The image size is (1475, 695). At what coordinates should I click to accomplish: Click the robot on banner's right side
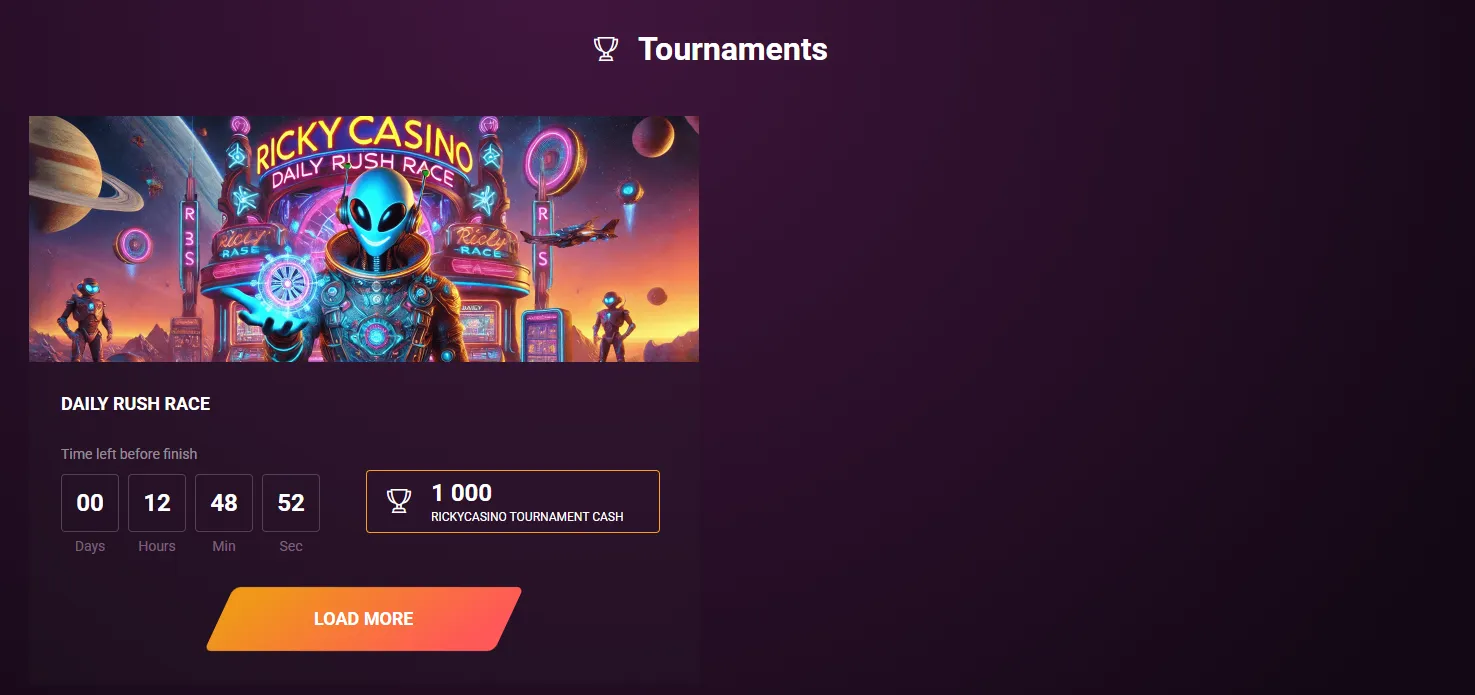coord(610,320)
